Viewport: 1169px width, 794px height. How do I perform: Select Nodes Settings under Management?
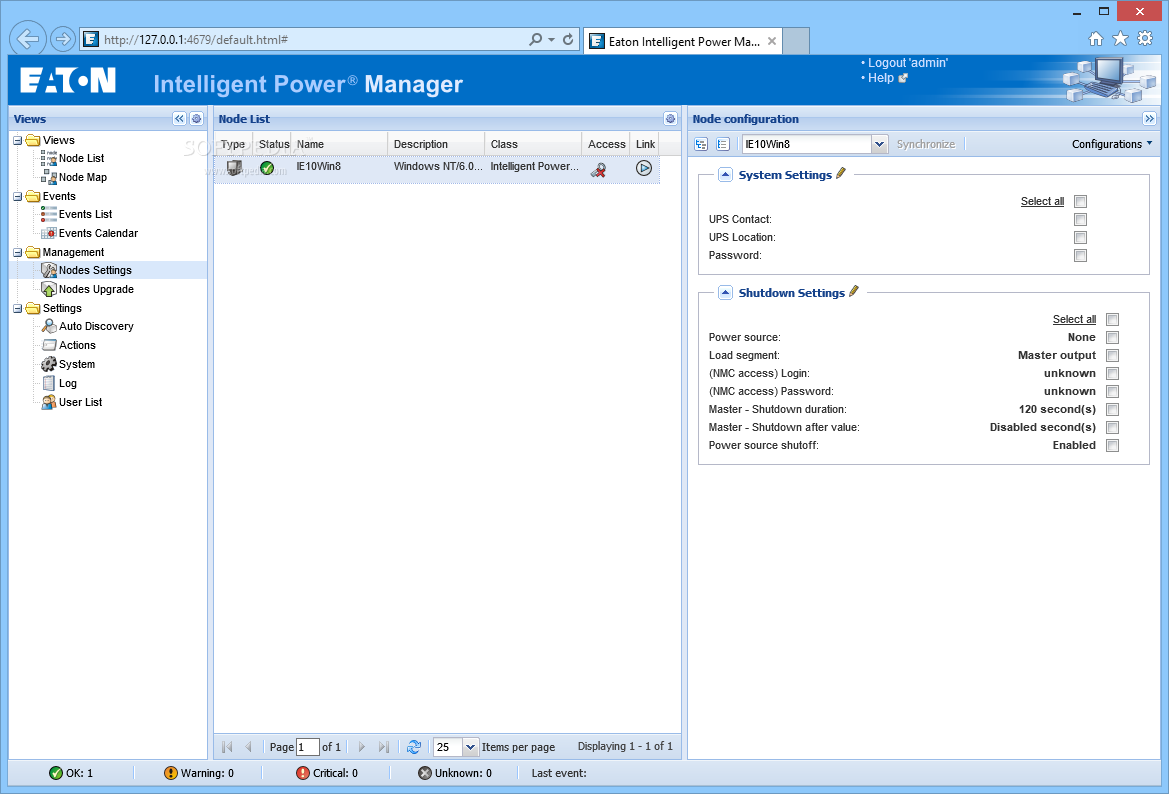coord(95,270)
